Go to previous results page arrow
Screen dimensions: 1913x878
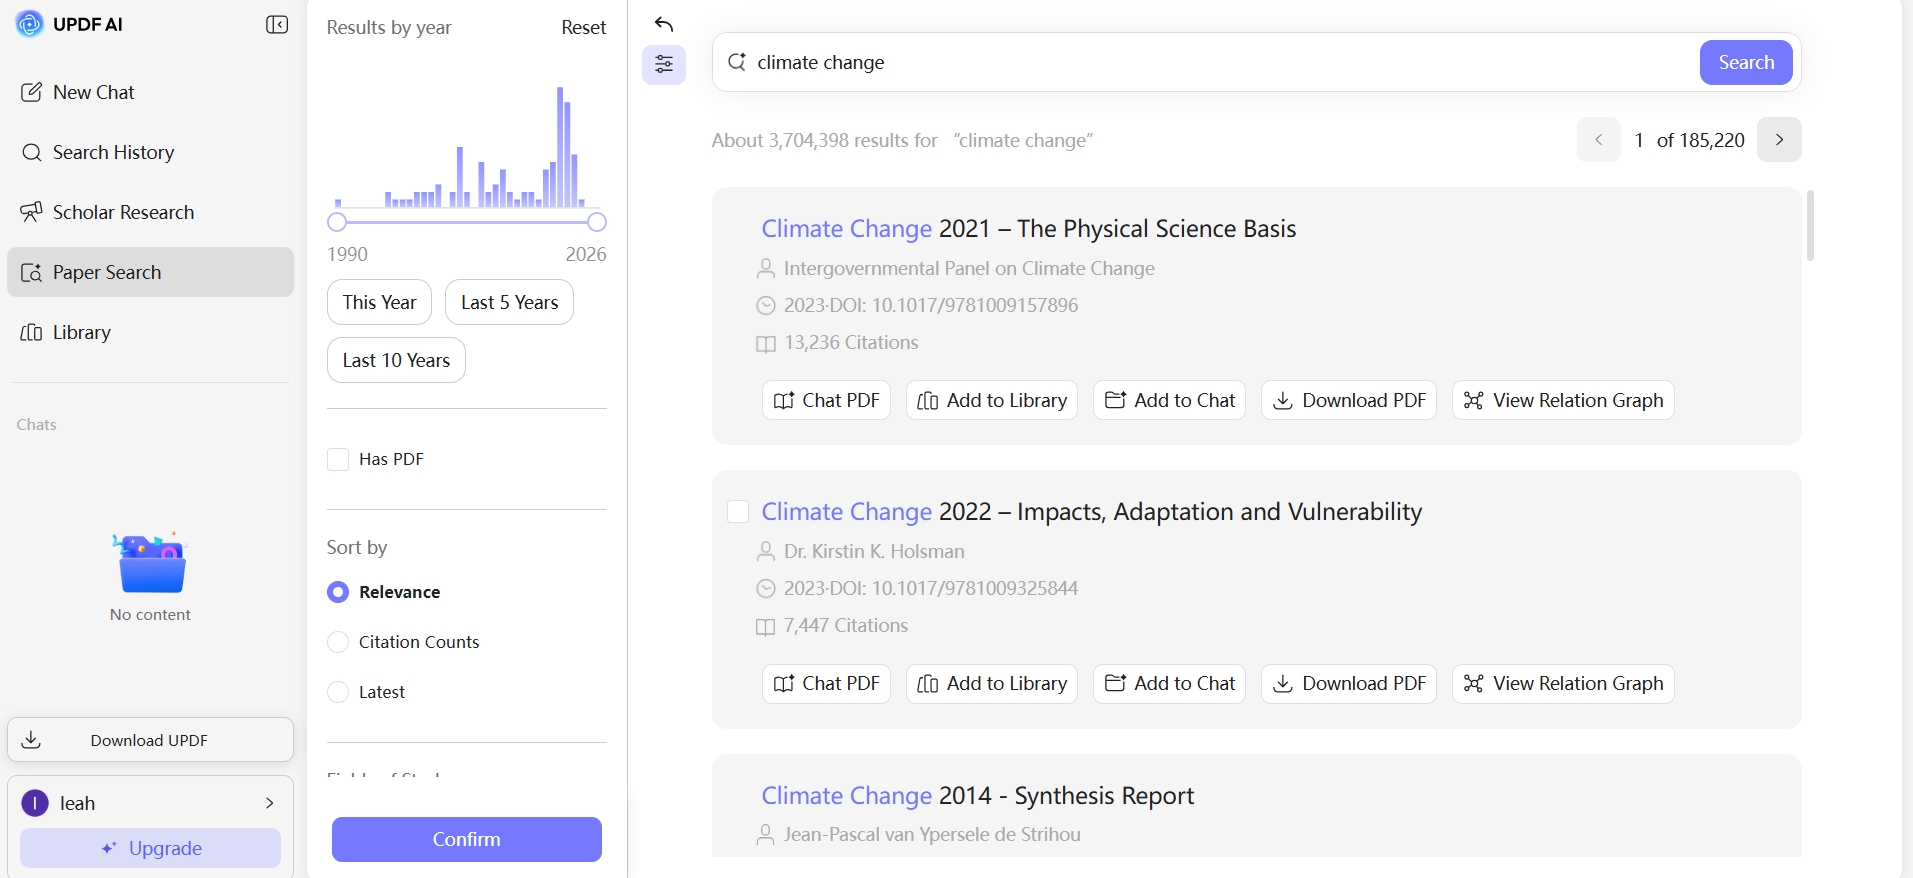click(x=1599, y=140)
